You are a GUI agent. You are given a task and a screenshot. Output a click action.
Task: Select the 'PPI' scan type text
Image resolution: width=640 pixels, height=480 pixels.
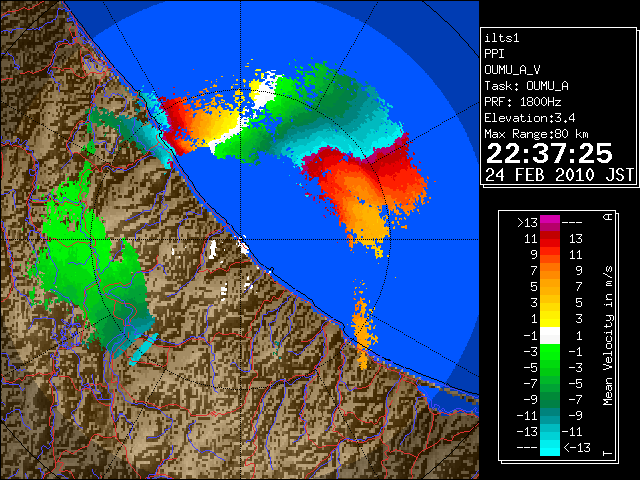tap(494, 54)
